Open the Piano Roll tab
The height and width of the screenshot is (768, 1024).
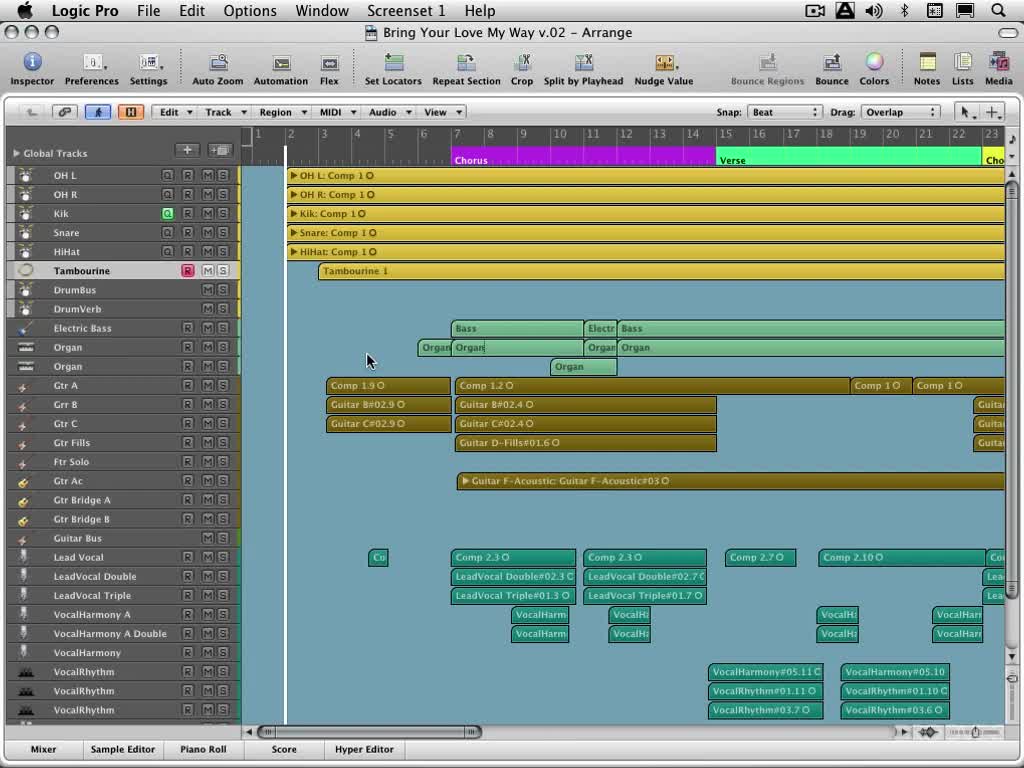(x=203, y=749)
